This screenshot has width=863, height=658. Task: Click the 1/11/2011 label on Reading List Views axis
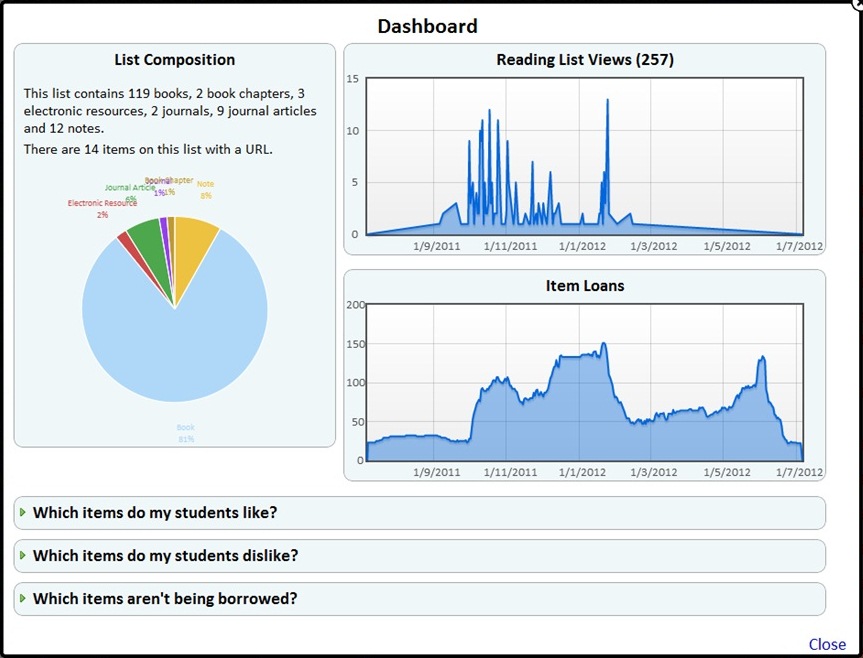coord(510,246)
